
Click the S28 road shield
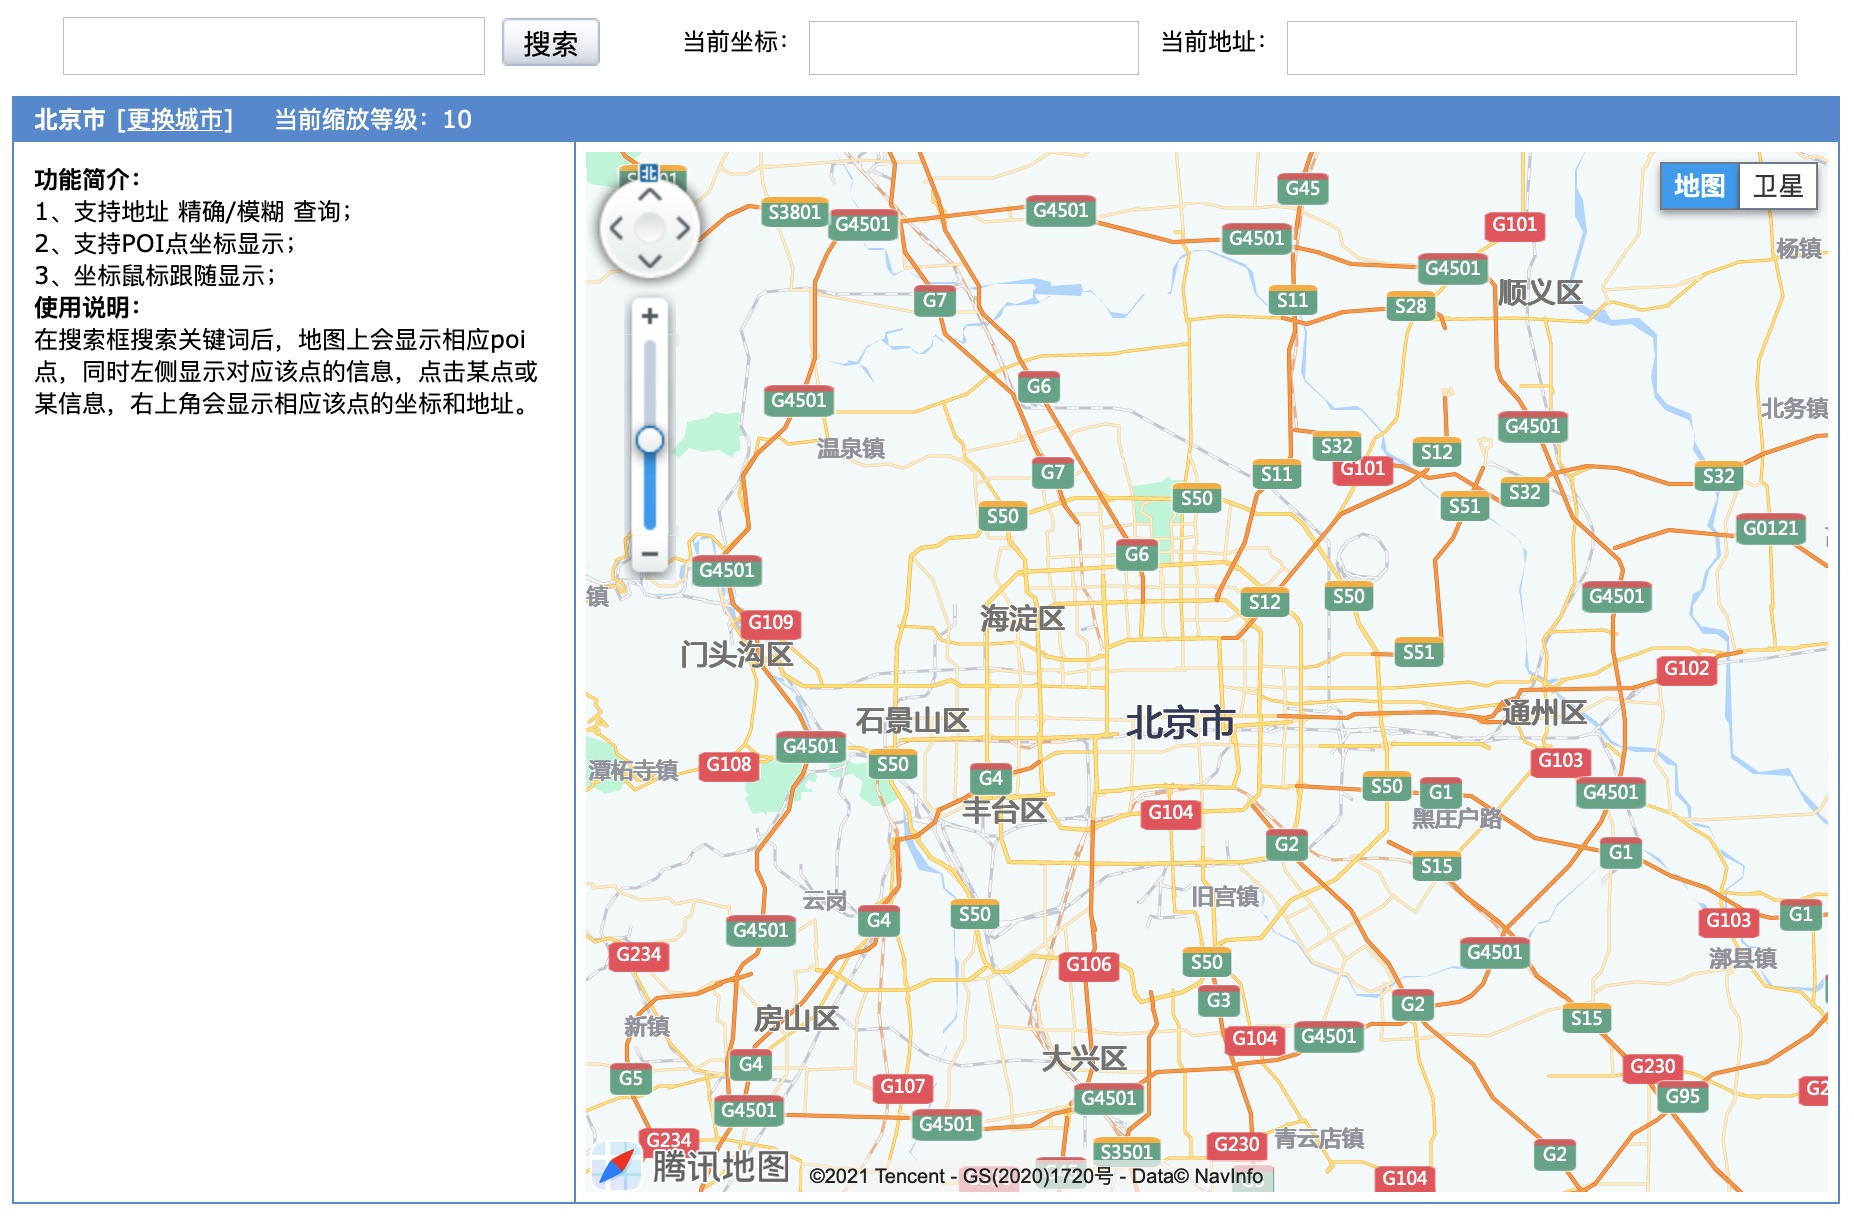click(1410, 307)
